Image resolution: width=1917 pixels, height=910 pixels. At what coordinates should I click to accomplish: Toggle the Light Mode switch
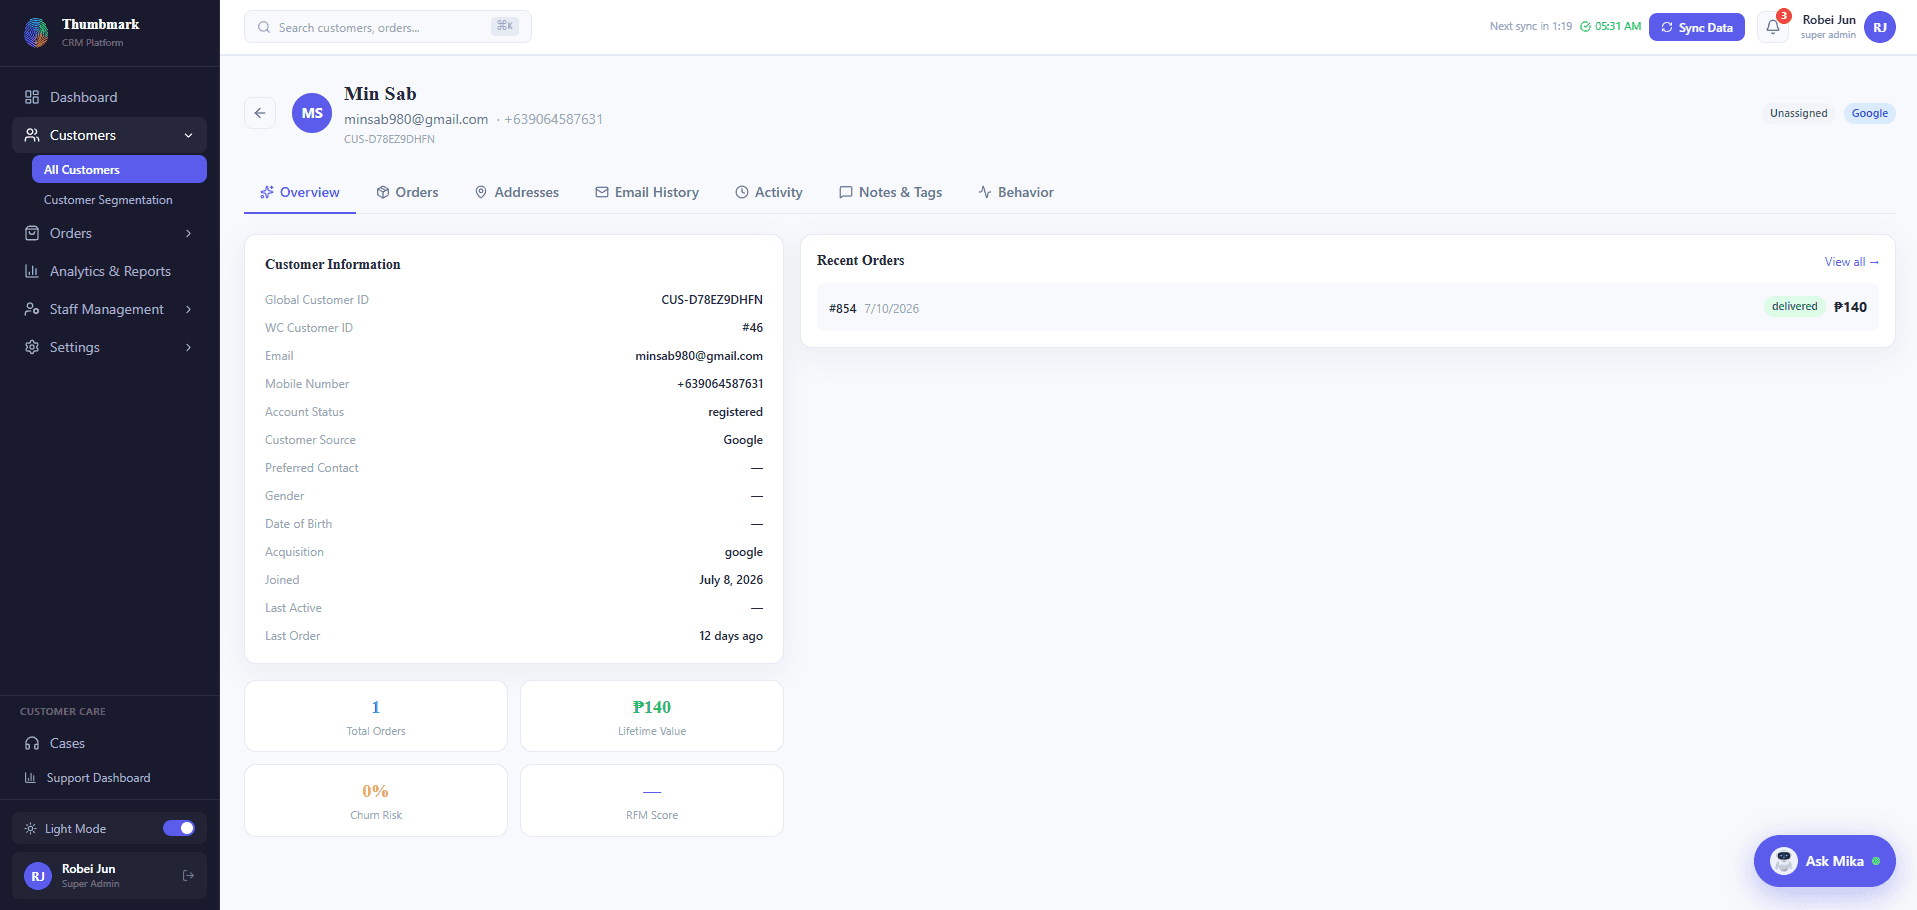tap(179, 828)
